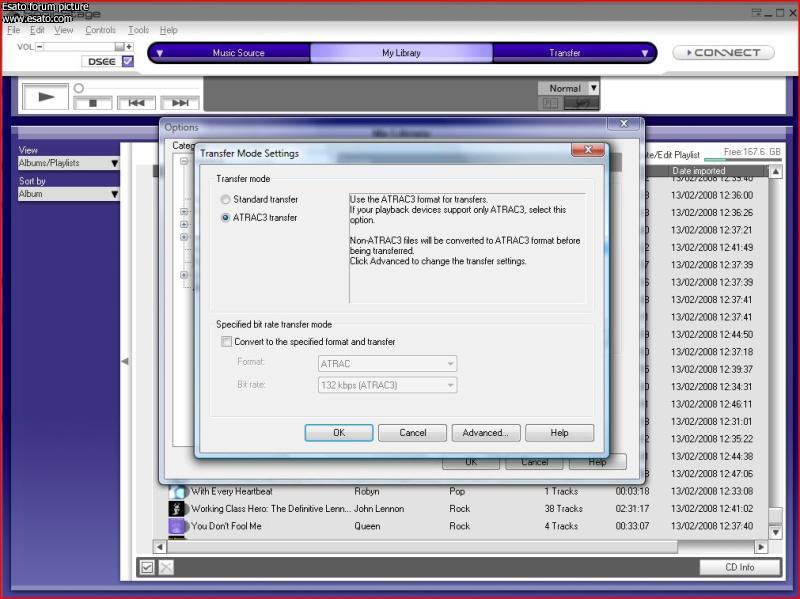Viewport: 800px width, 599px height.
Task: Click the "Free:167.6 GB" storage indicator
Action: 752,153
